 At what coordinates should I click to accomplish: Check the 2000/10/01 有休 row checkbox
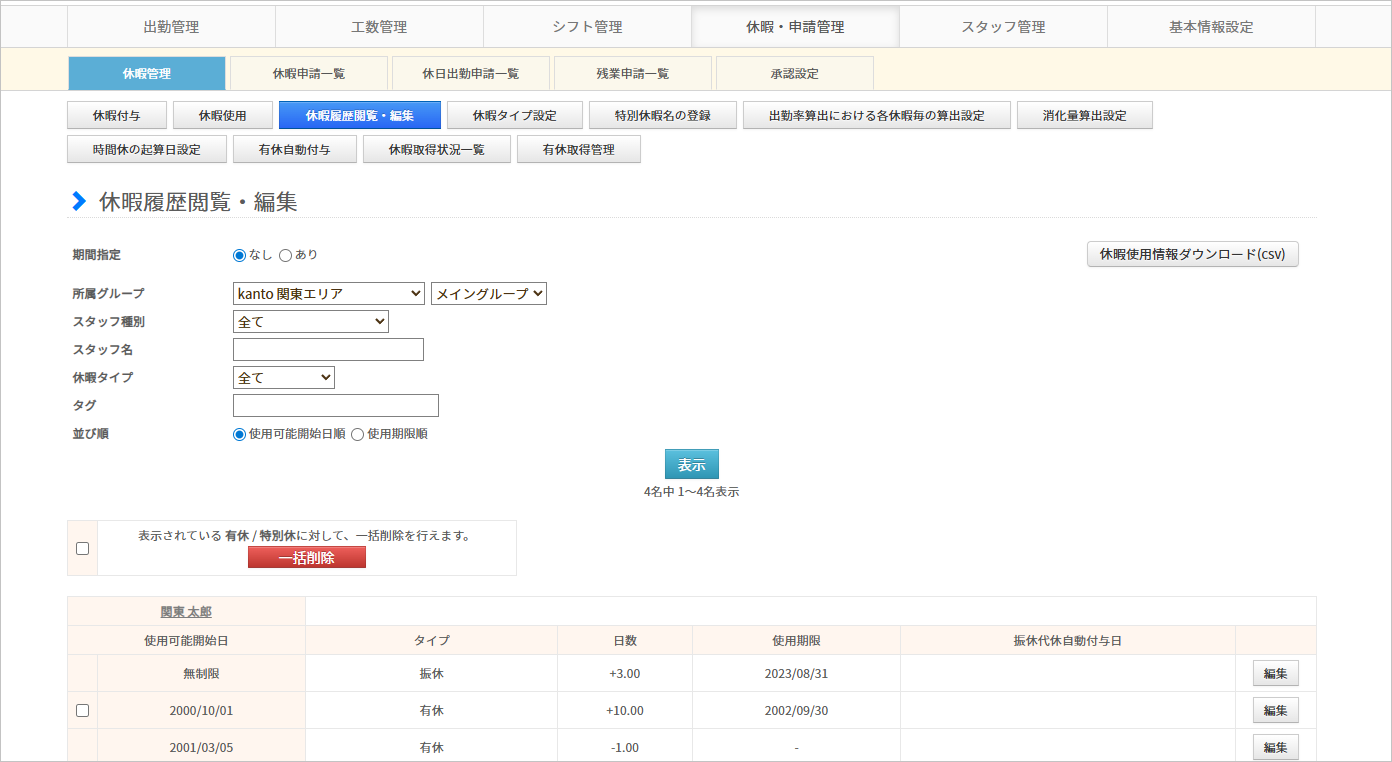pos(83,710)
